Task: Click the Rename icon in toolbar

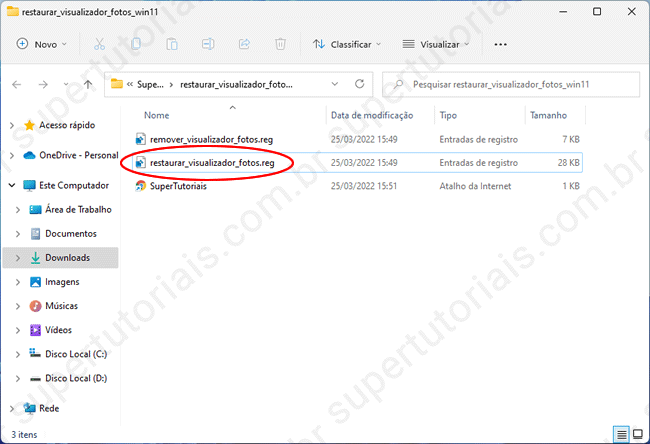Action: 208,44
